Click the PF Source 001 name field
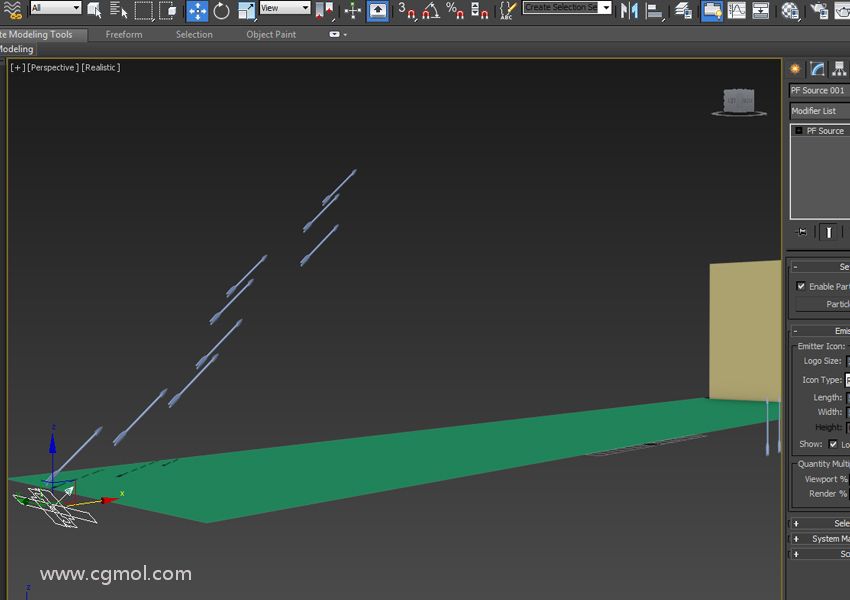The image size is (850, 600). [820, 91]
